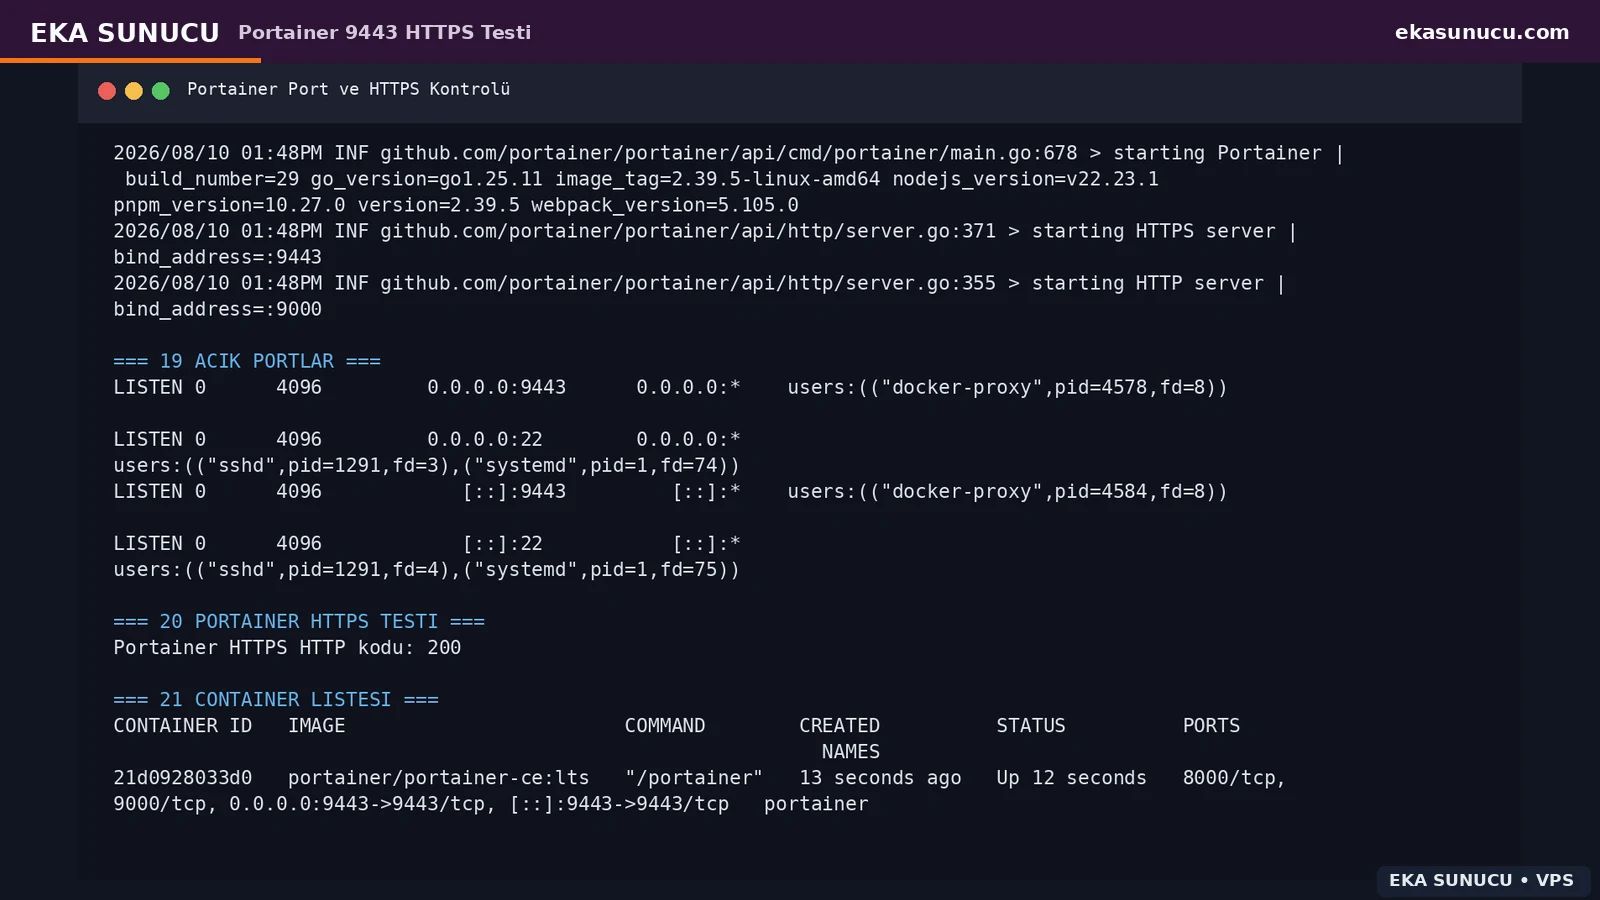Click the terminal title Portainer Port ve HTTPS Kontrolü
1600x900 pixels.
348,89
